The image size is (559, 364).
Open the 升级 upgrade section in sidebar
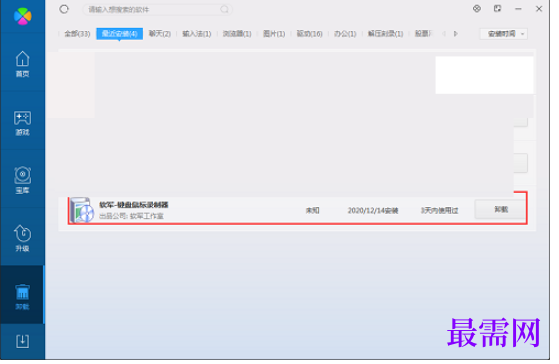22,238
